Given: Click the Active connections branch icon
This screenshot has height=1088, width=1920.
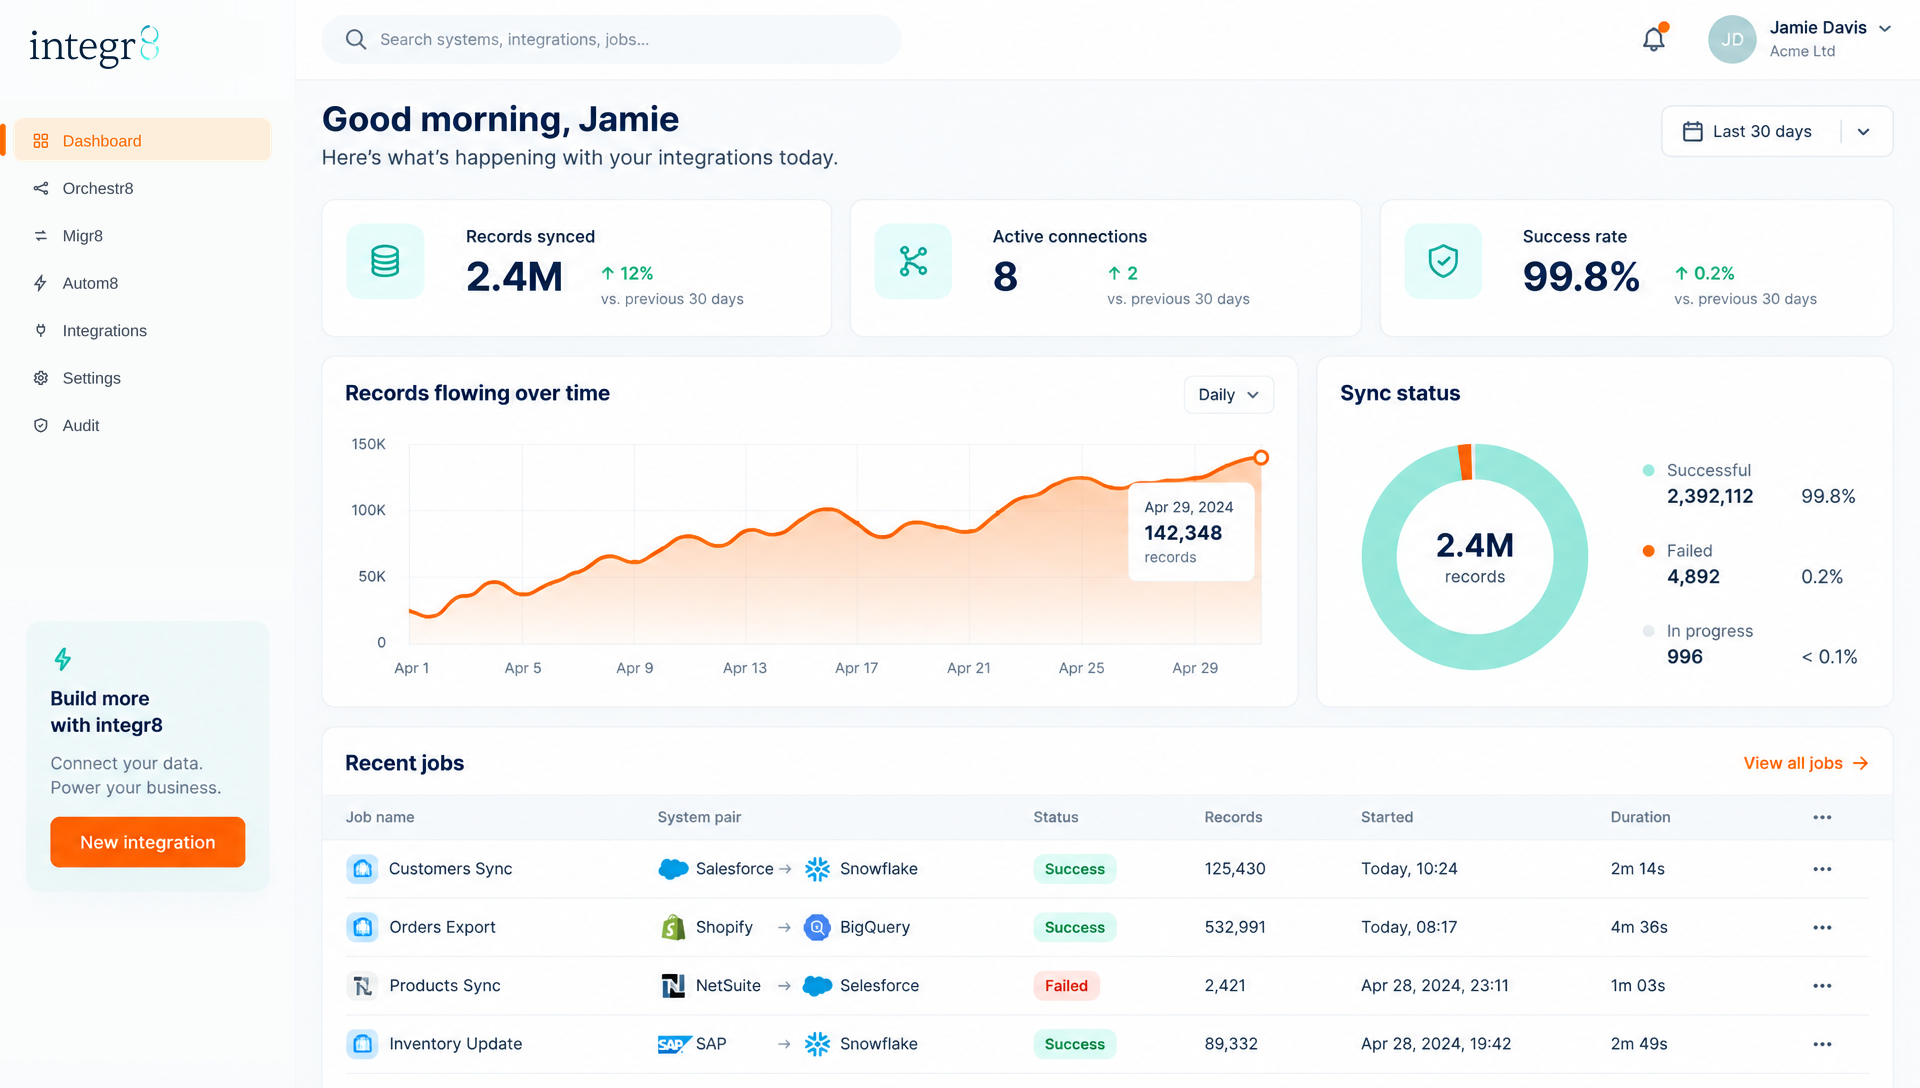Looking at the screenshot, I should (x=913, y=261).
